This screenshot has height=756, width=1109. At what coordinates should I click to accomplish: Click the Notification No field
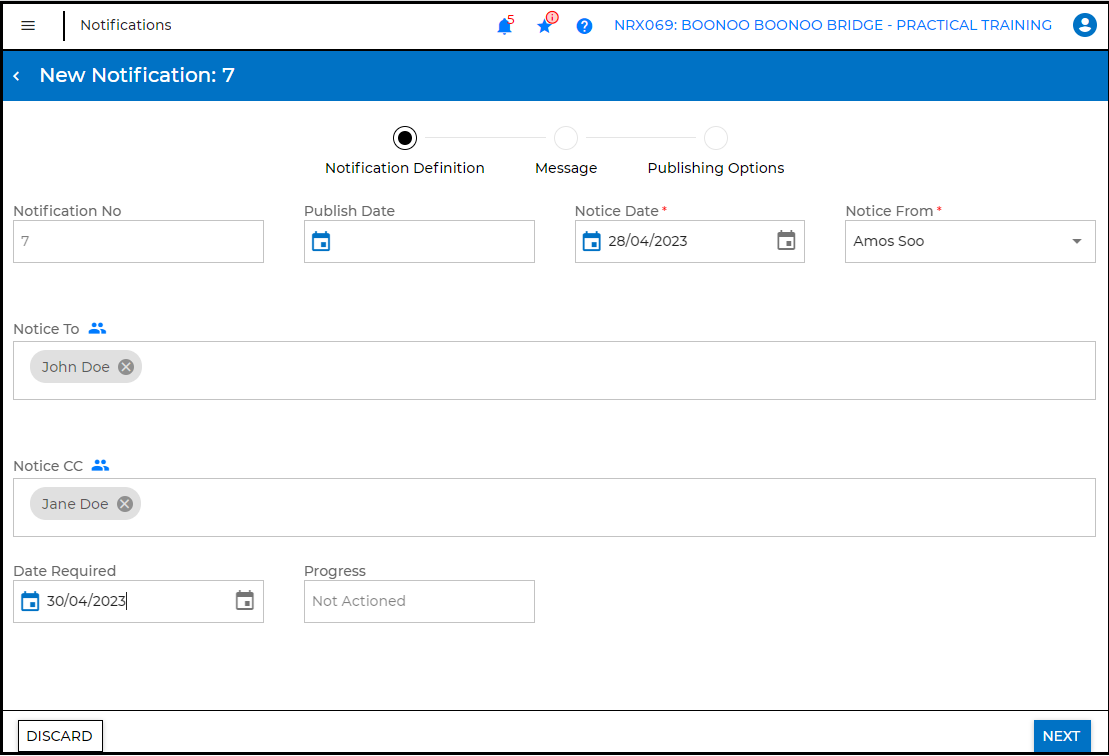(x=139, y=242)
